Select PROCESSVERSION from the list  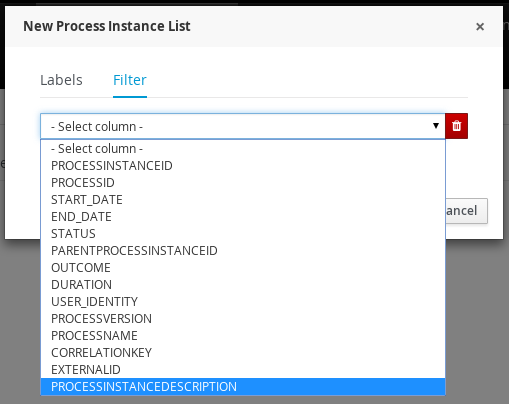[x=243, y=319]
